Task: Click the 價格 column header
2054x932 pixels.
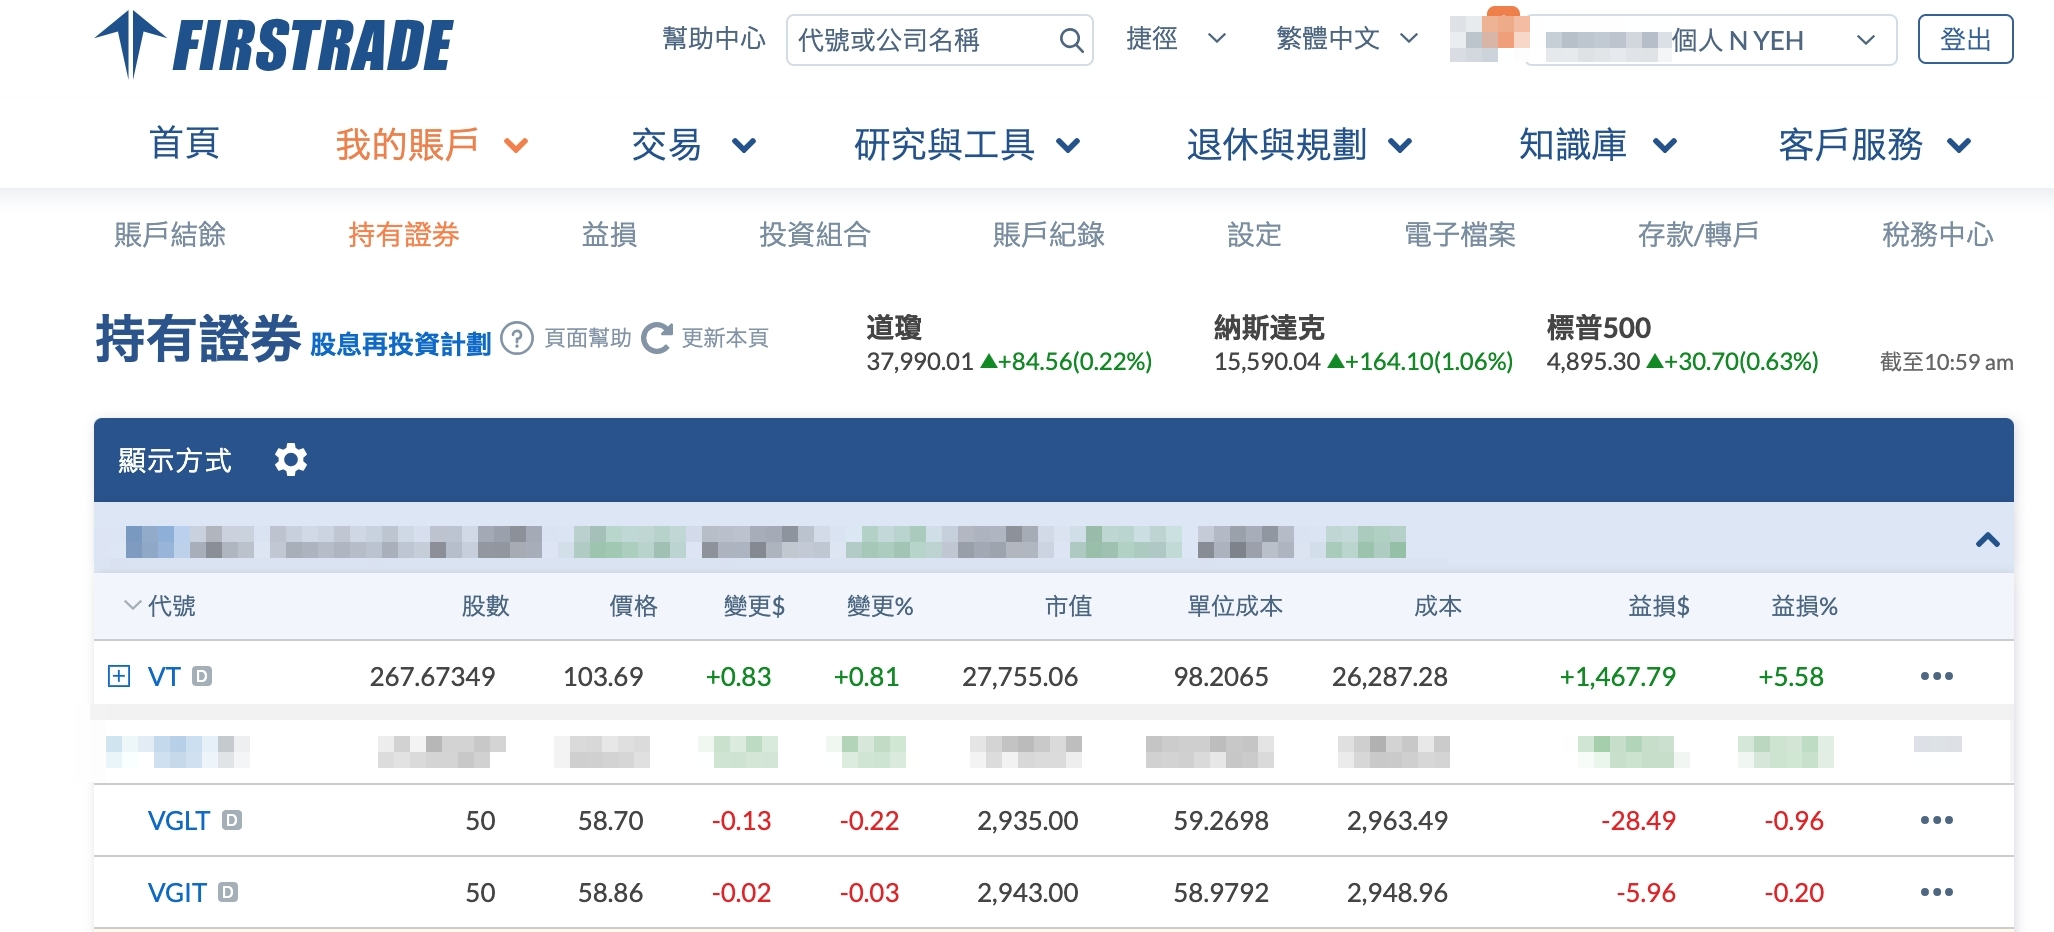Action: 634,606
